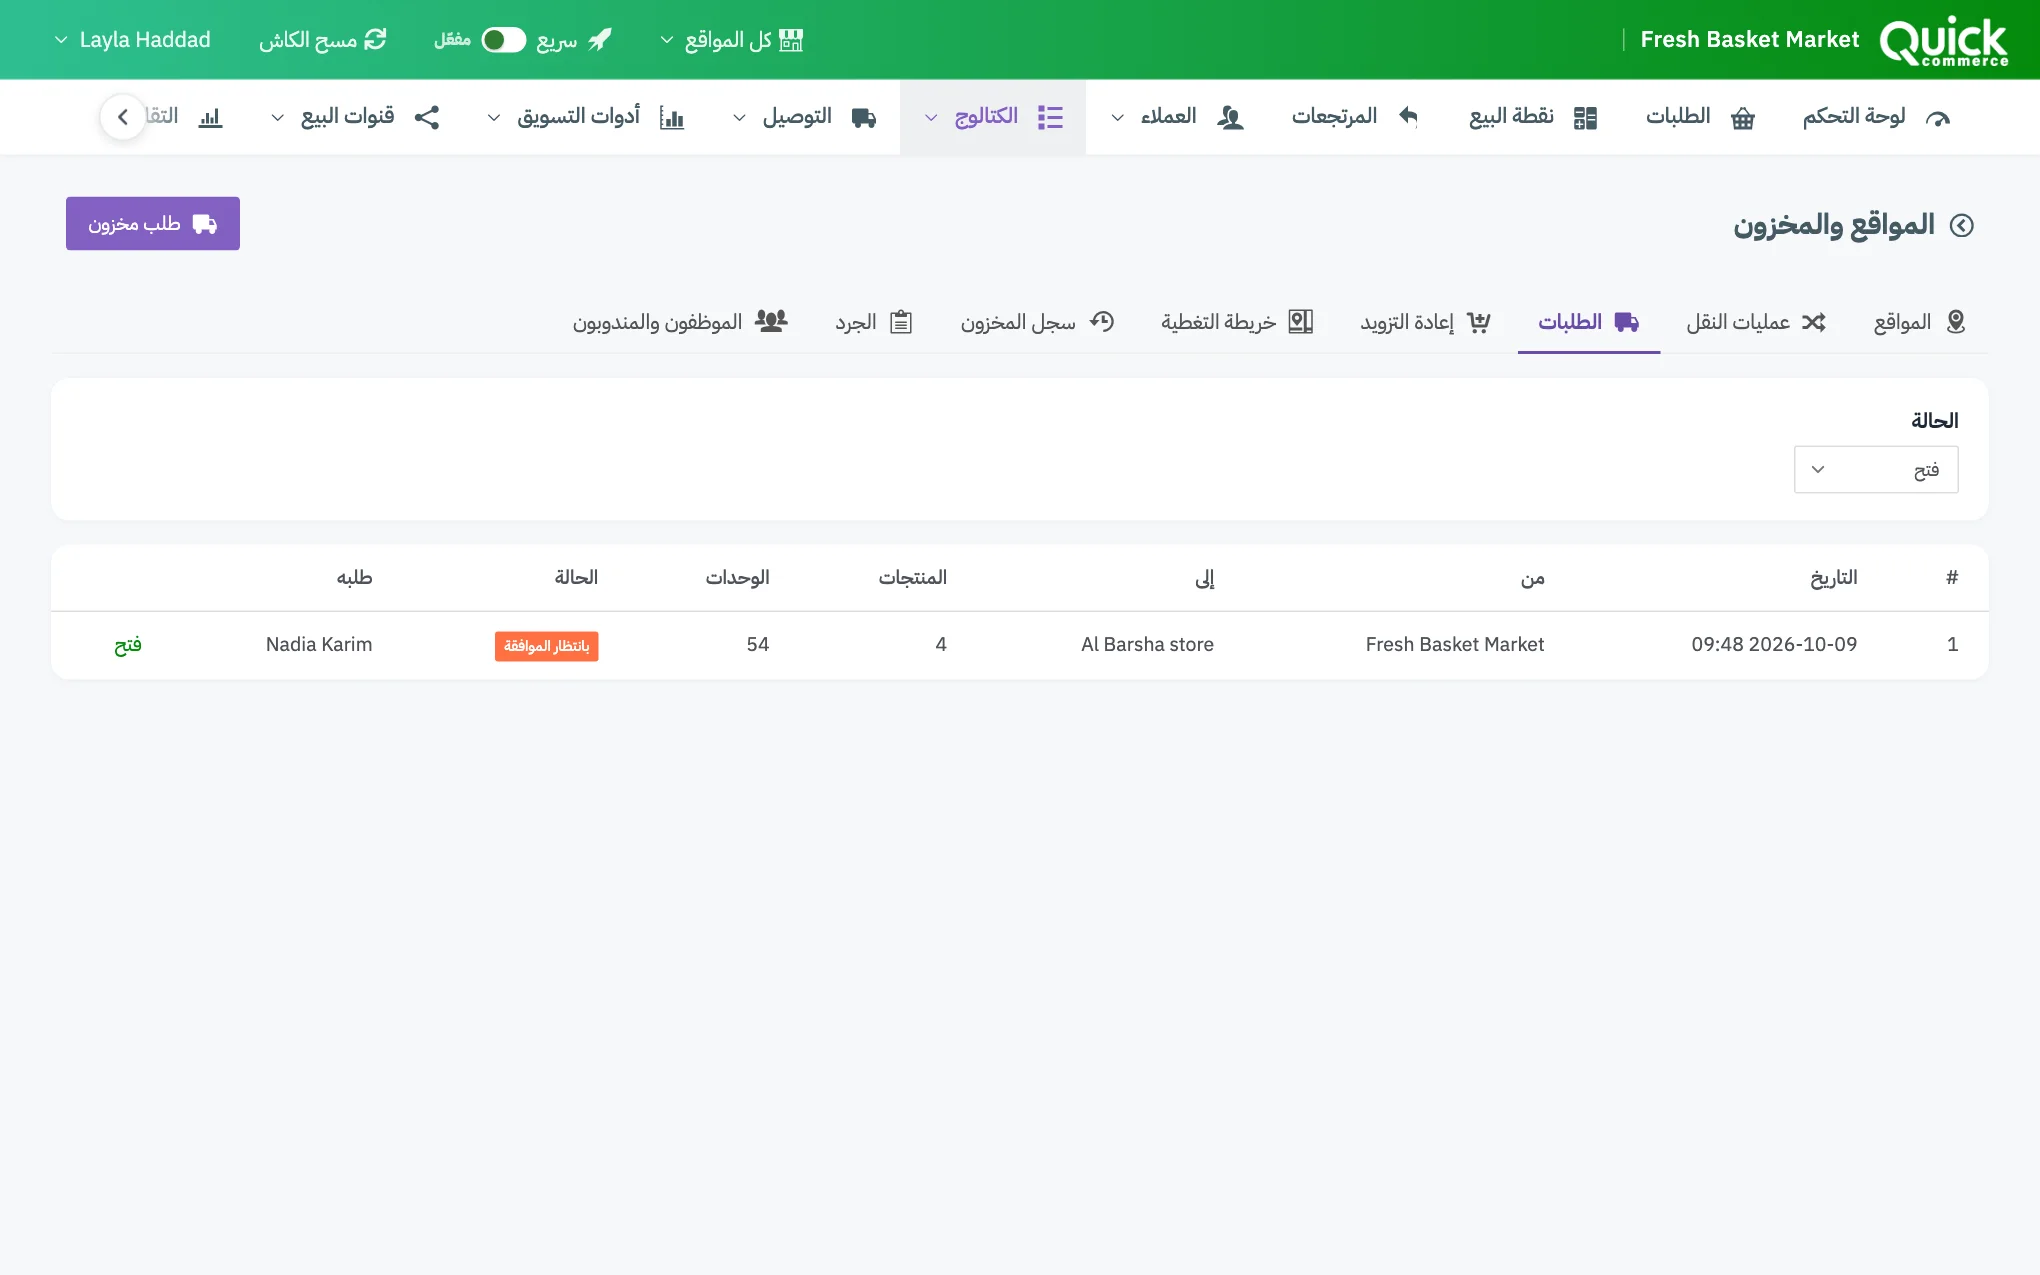The height and width of the screenshot is (1275, 2040).
Task: Click the Quick commerce logo
Action: coord(1943,41)
